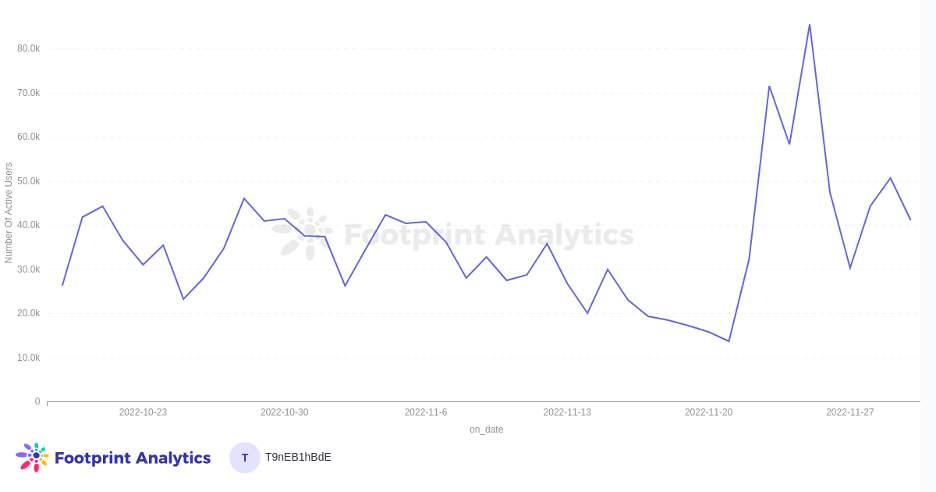Click the Footprint Analytics watermark text
This screenshot has height=492, width=936.
[489, 235]
